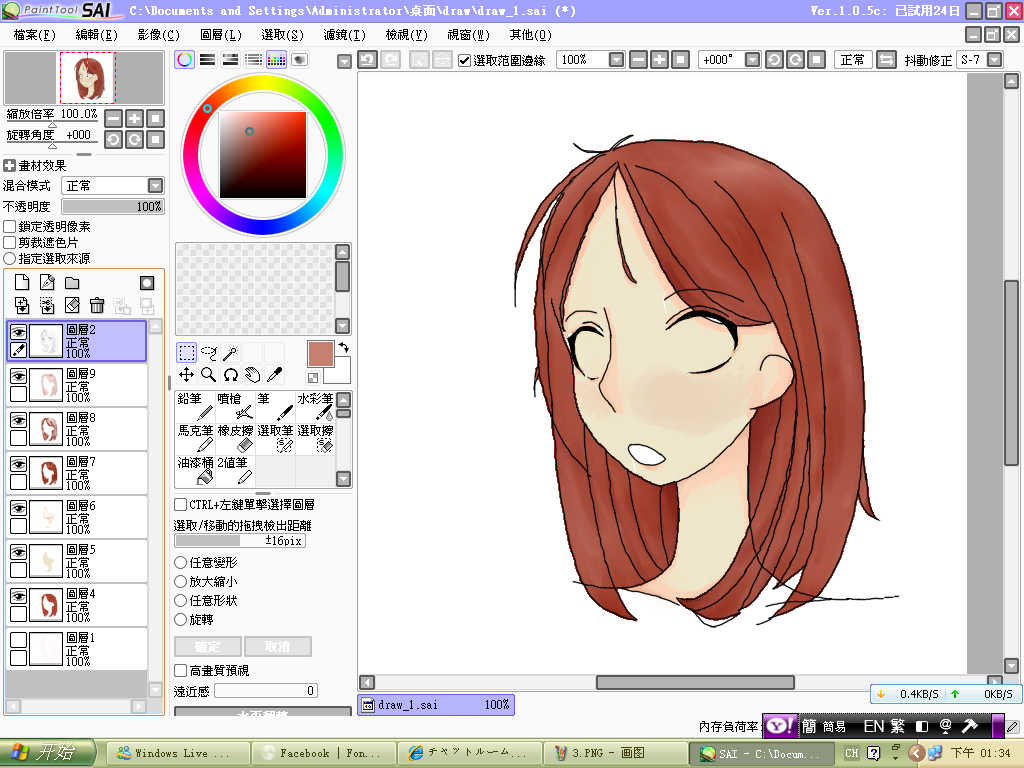Select layer 圖層8 in the layer list
This screenshot has width=1024, height=768.
[77, 429]
